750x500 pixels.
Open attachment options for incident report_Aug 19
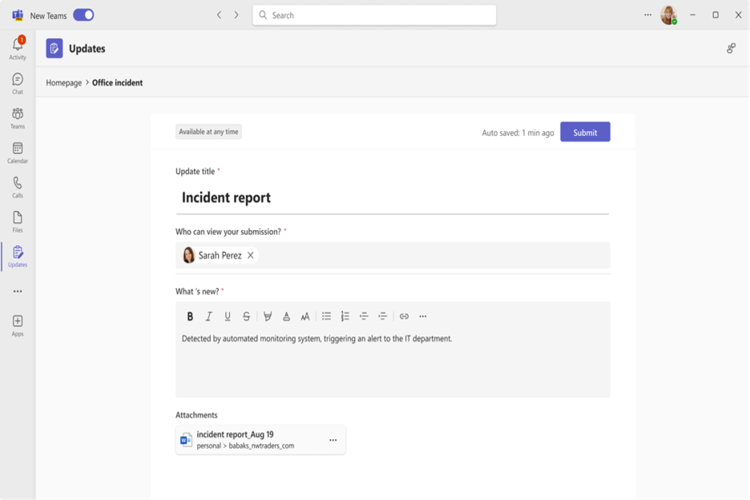click(x=333, y=440)
